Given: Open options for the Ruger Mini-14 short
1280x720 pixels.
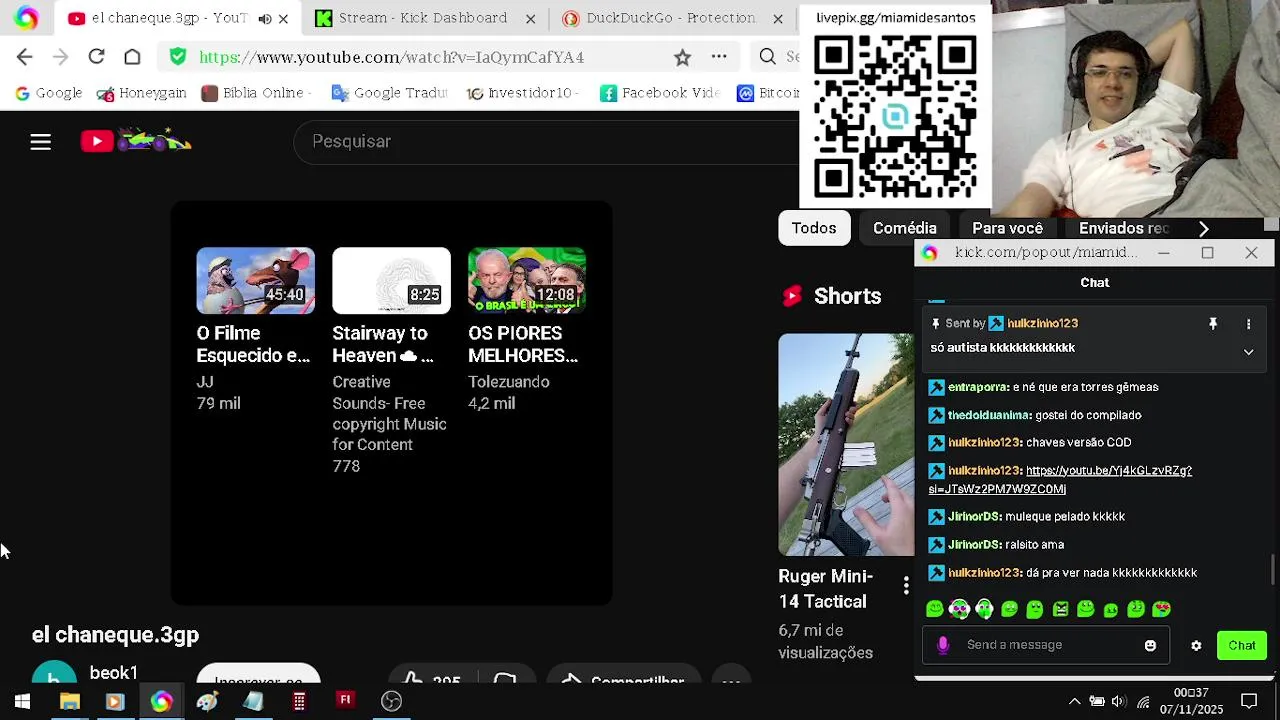Looking at the screenshot, I should pyautogui.click(x=906, y=585).
